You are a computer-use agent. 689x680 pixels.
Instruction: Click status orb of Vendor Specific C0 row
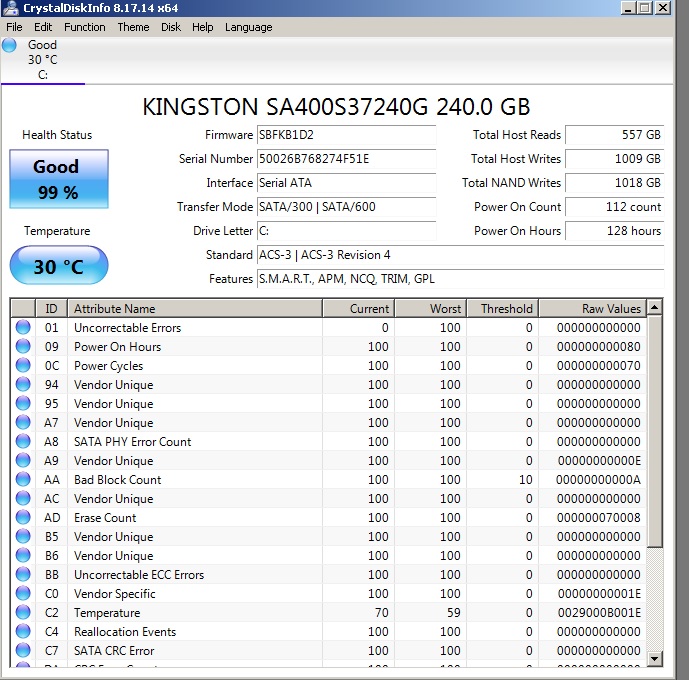pos(23,593)
